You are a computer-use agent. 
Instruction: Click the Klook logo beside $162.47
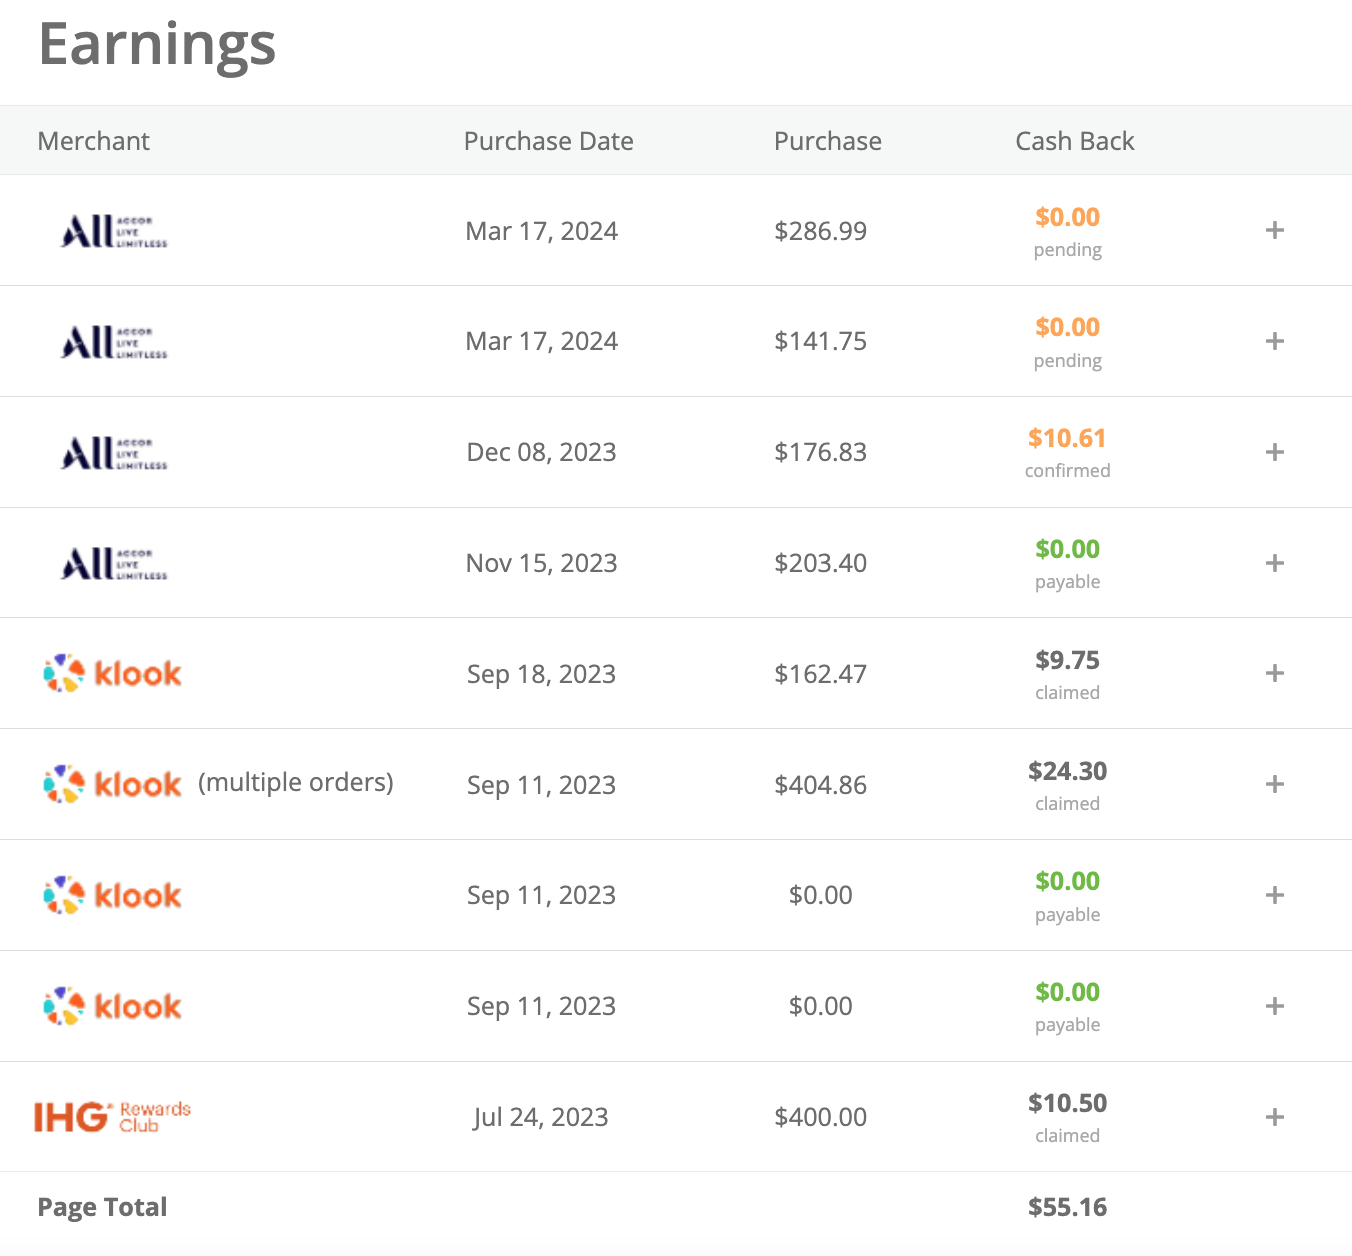(112, 673)
